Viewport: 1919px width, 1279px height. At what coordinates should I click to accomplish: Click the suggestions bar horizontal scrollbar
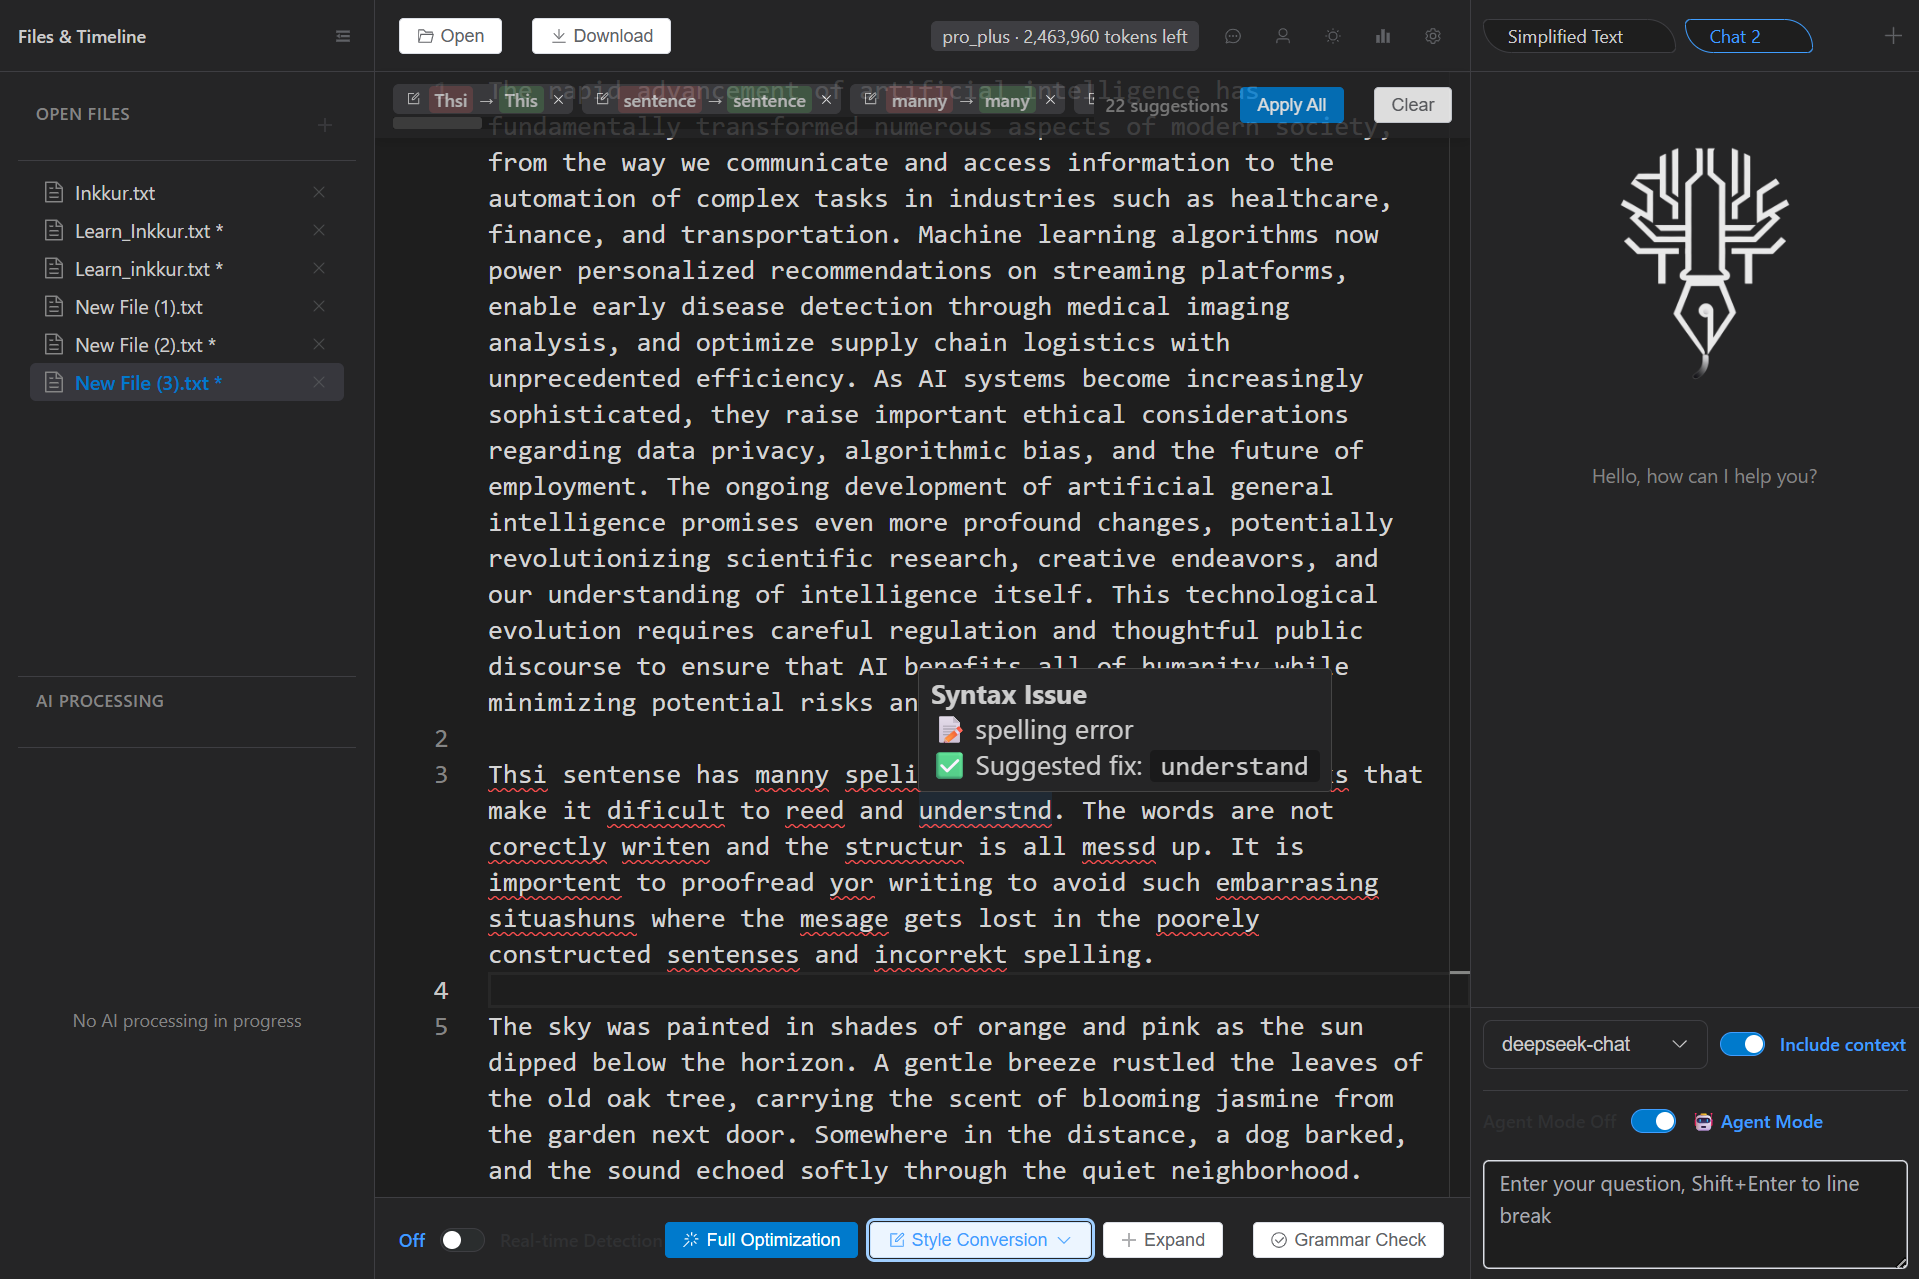tap(437, 123)
